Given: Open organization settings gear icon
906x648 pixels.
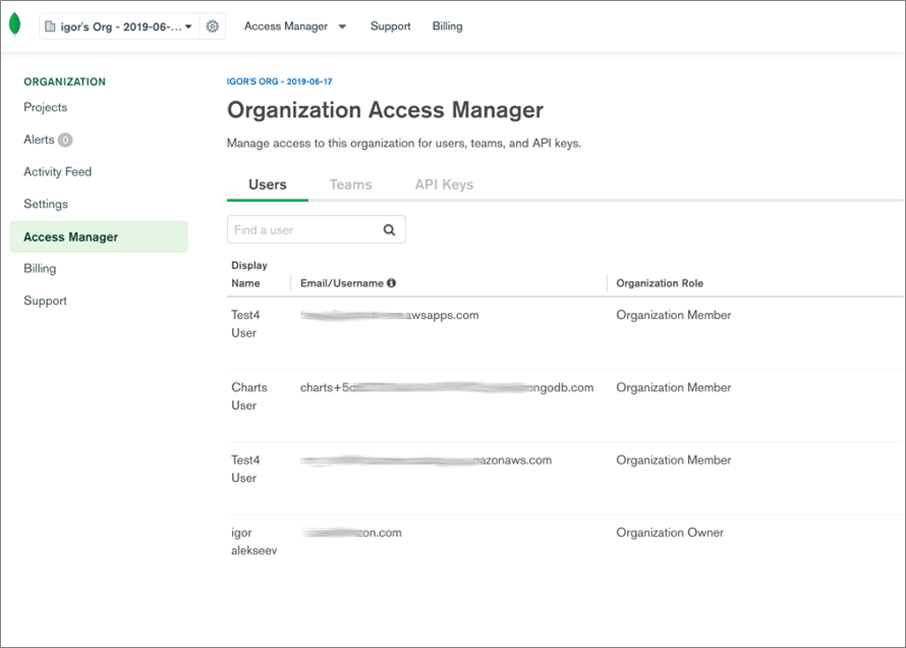Looking at the screenshot, I should point(212,27).
